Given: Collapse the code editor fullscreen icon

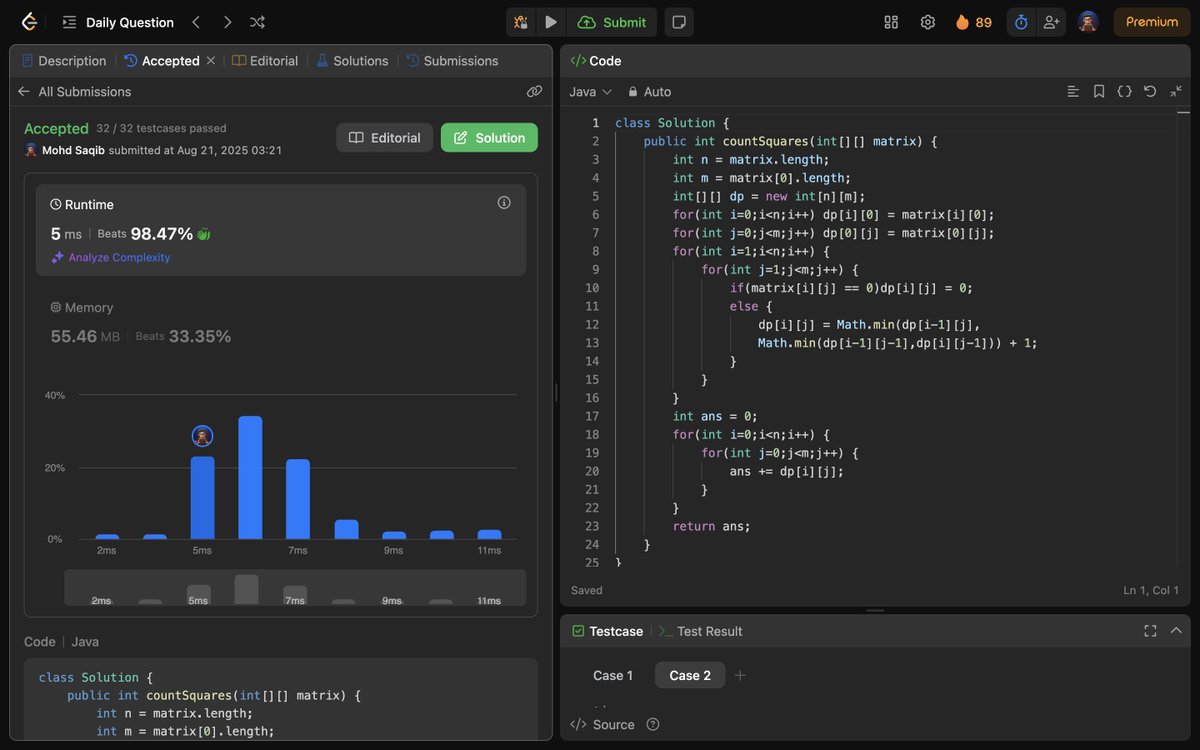Looking at the screenshot, I should (x=1176, y=91).
